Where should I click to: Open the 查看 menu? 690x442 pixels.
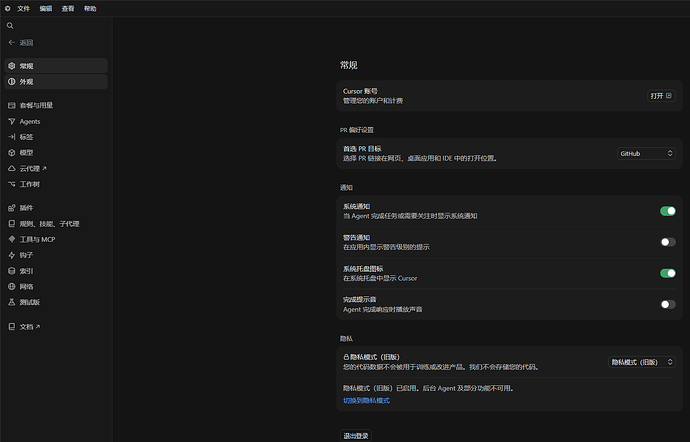(68, 8)
